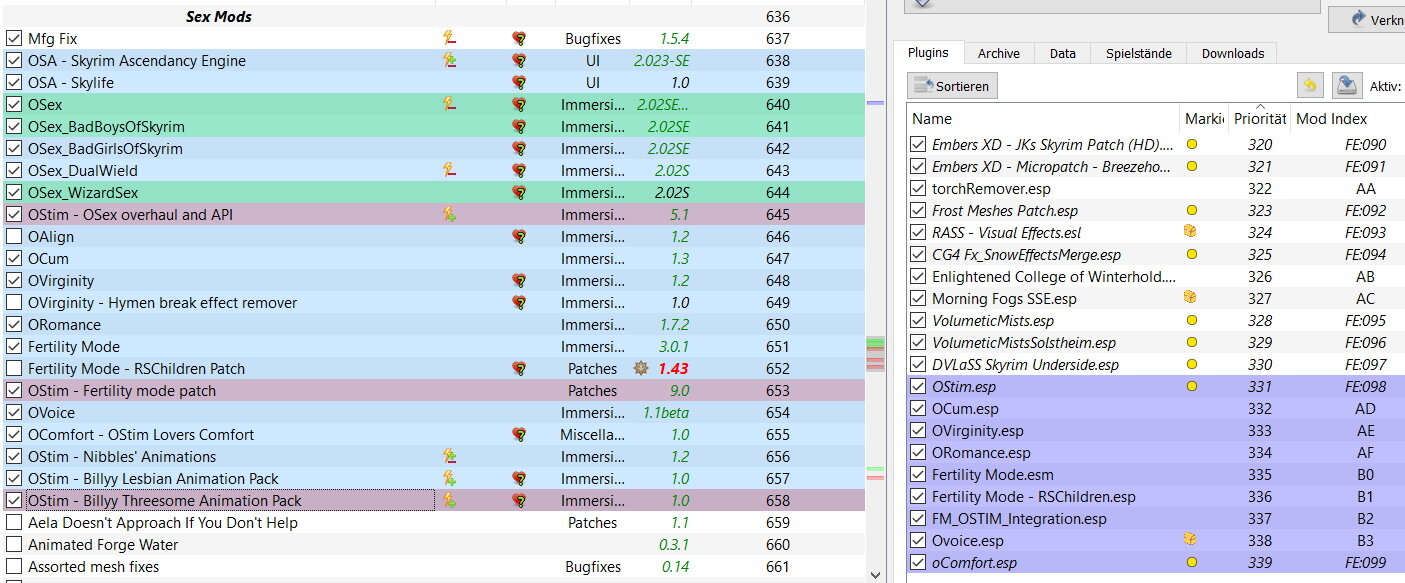Enable the Animated Forge Water mod checkbox
Image resolution: width=1405 pixels, height=583 pixels.
point(14,545)
